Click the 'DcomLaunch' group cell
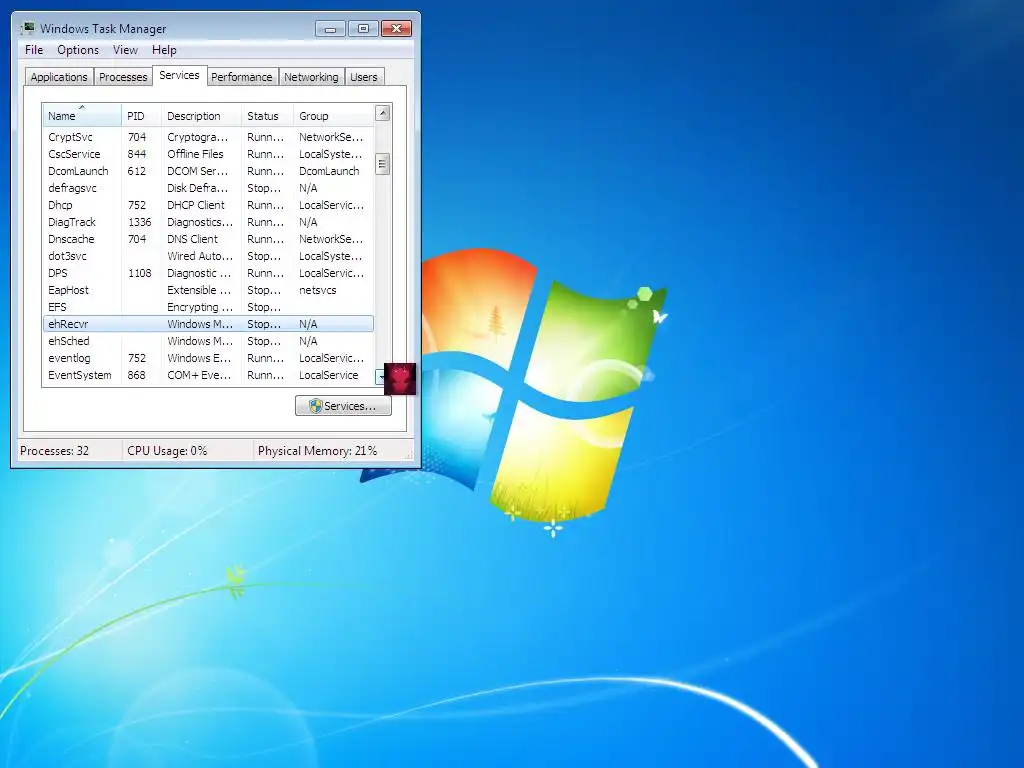This screenshot has width=1024, height=768. (x=329, y=171)
